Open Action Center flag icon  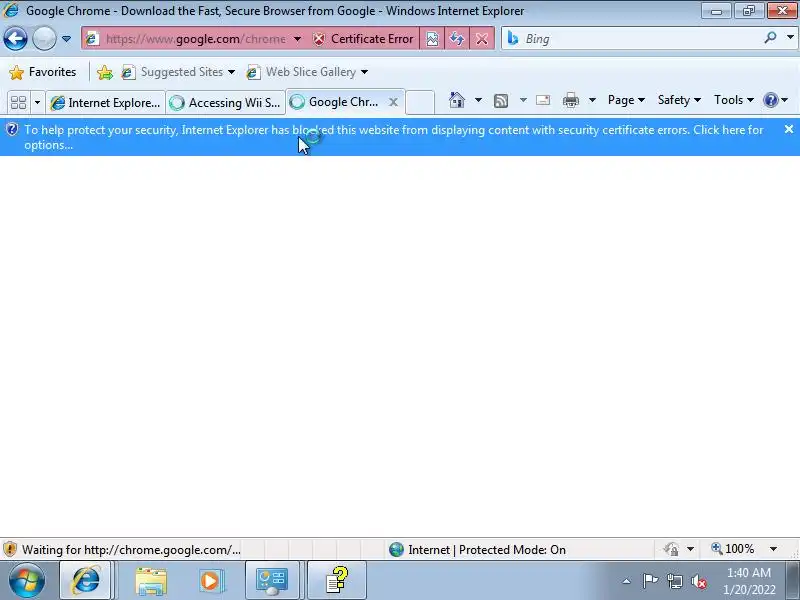click(650, 581)
